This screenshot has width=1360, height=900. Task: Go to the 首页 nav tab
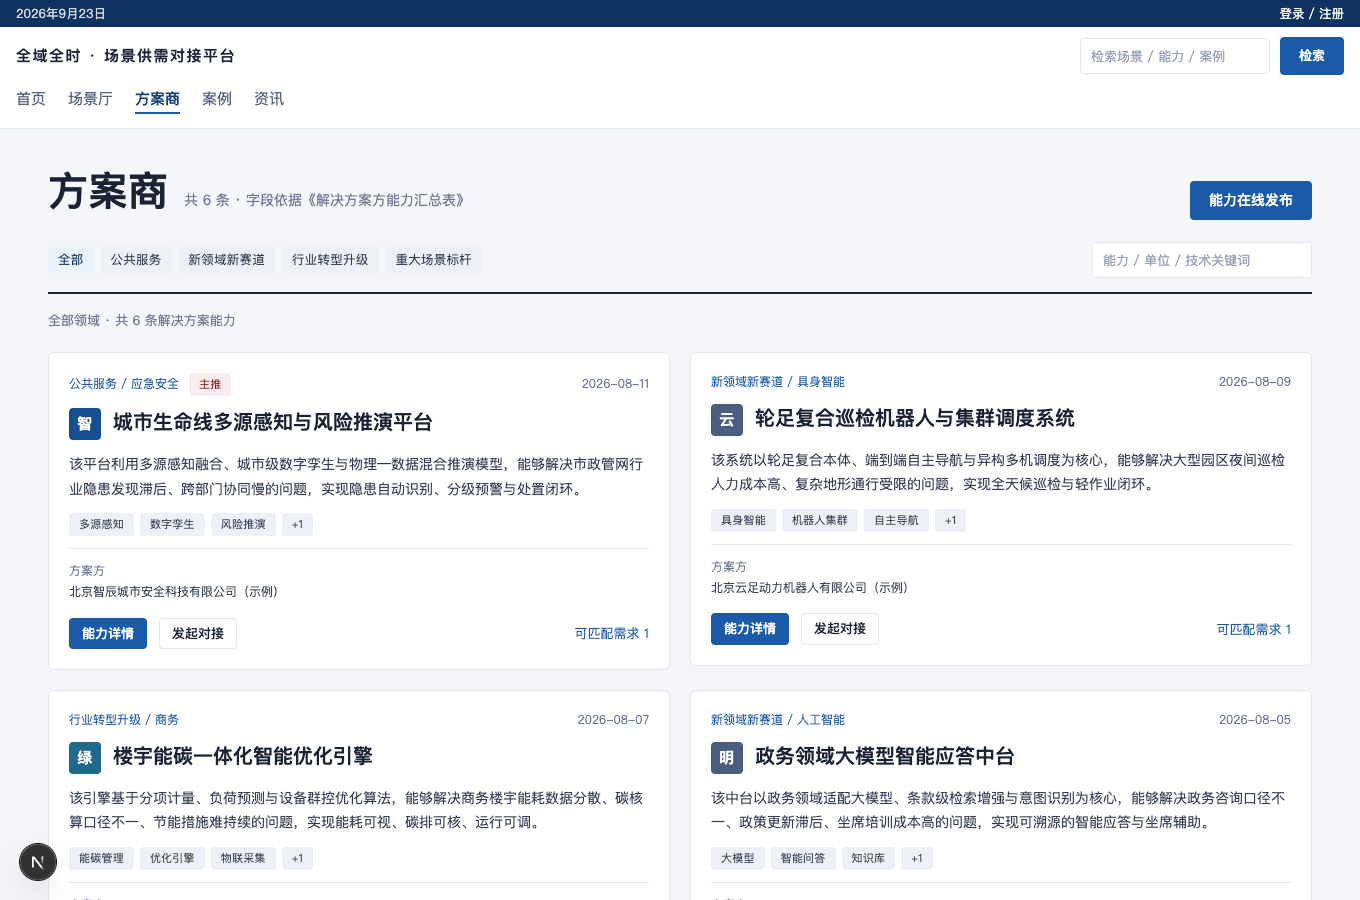pyautogui.click(x=31, y=99)
